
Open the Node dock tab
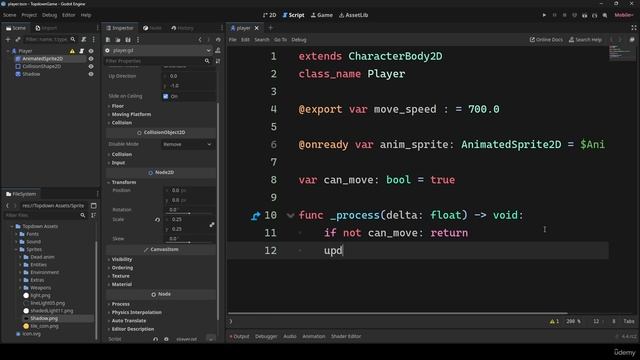152,28
